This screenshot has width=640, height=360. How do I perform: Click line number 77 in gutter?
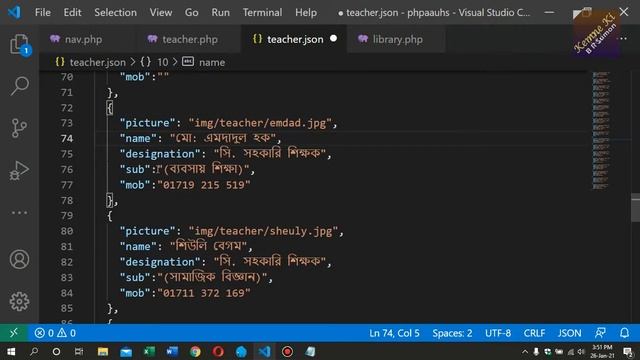pyautogui.click(x=67, y=185)
